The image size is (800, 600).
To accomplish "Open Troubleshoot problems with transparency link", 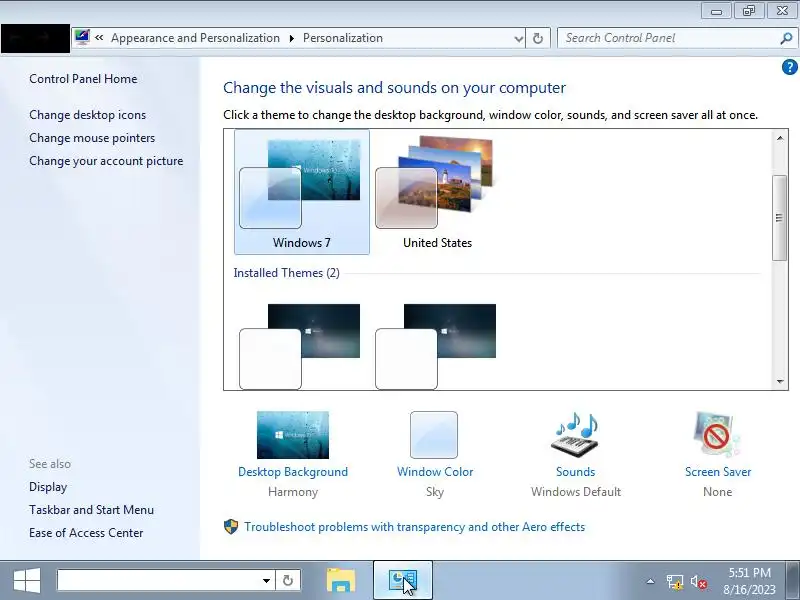I will pyautogui.click(x=414, y=527).
